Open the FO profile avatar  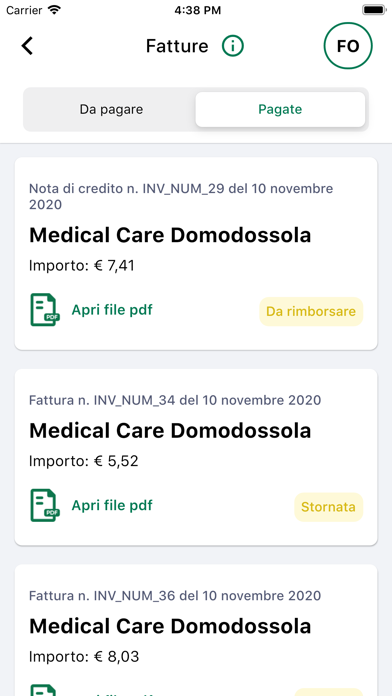[x=348, y=46]
